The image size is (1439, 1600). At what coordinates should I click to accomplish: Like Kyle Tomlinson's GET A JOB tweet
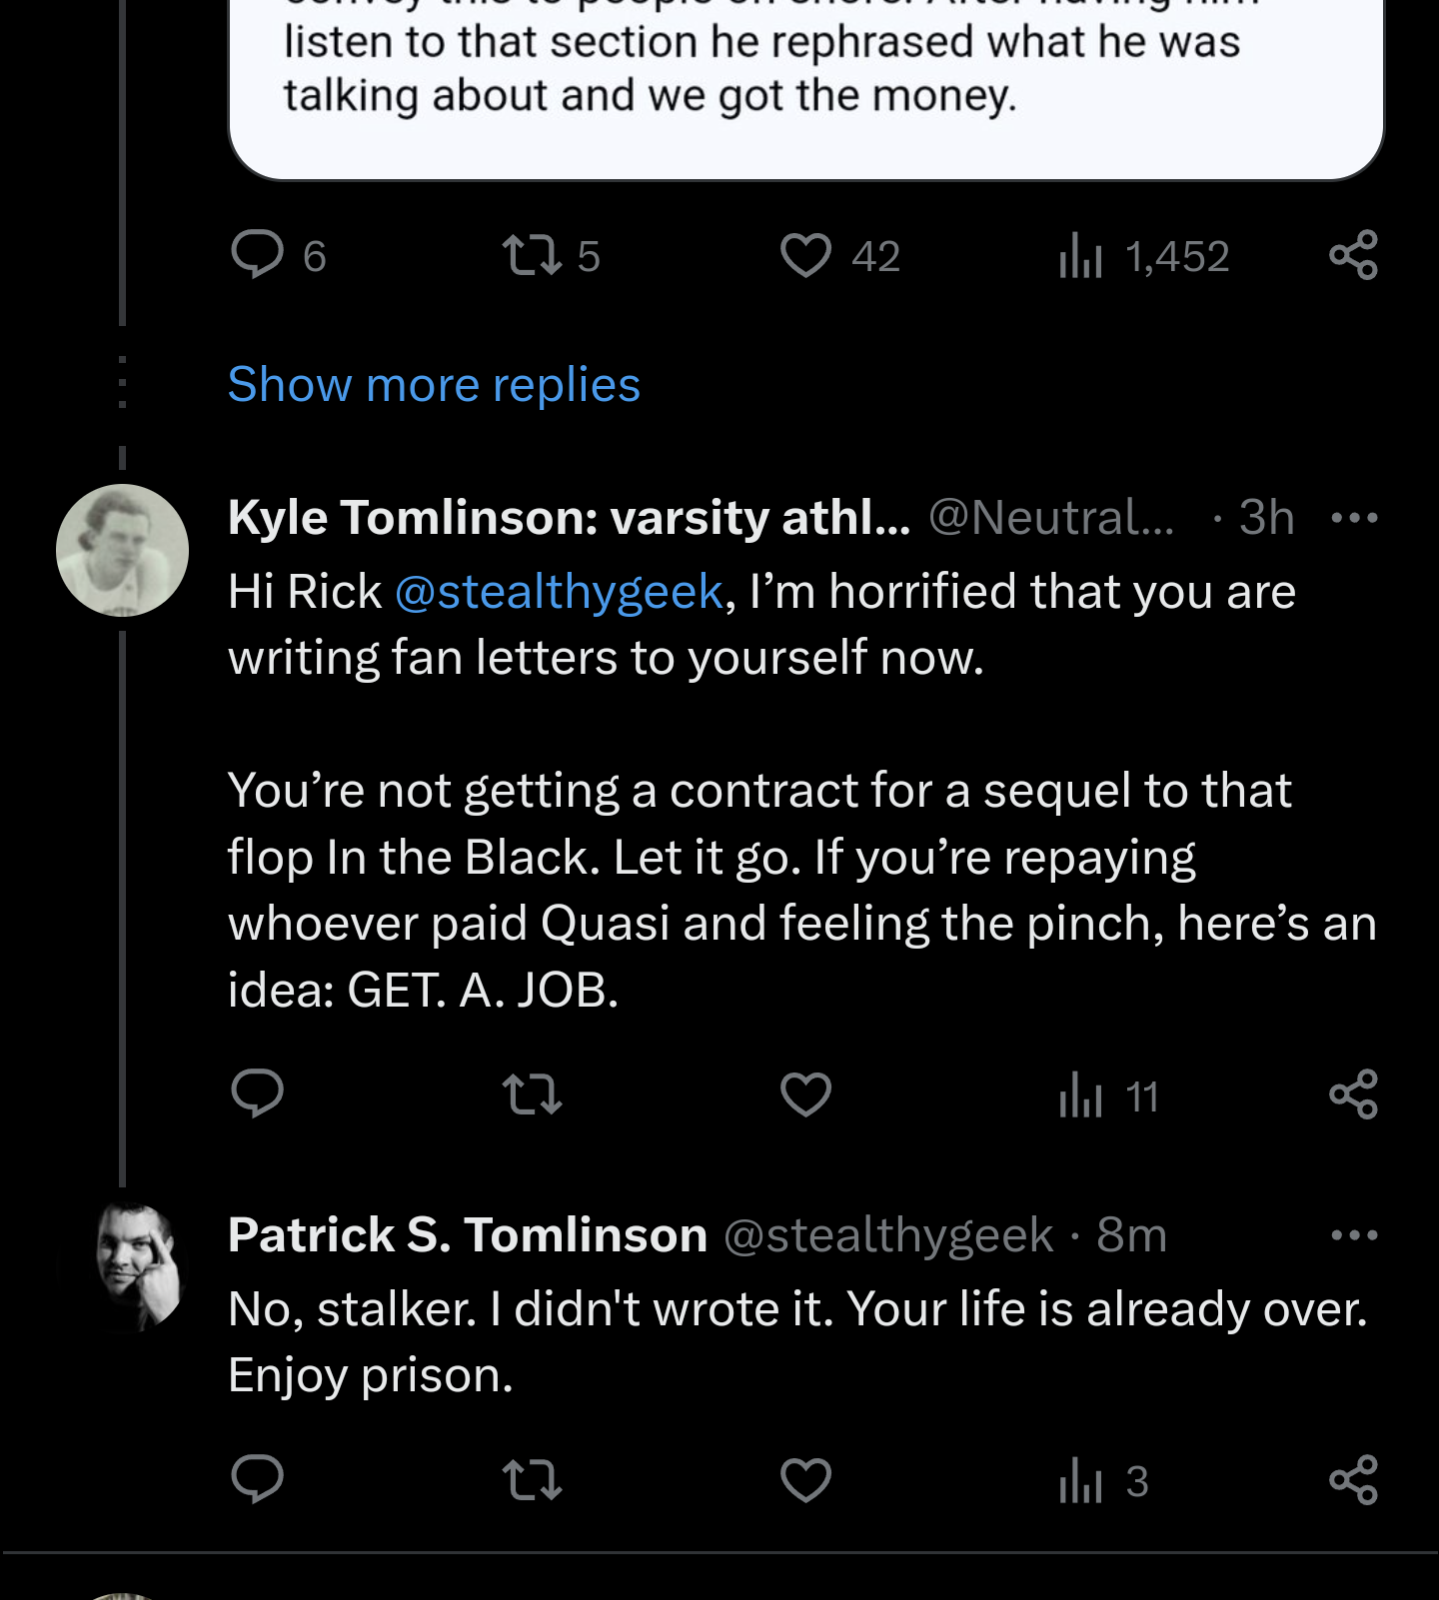pos(806,1094)
